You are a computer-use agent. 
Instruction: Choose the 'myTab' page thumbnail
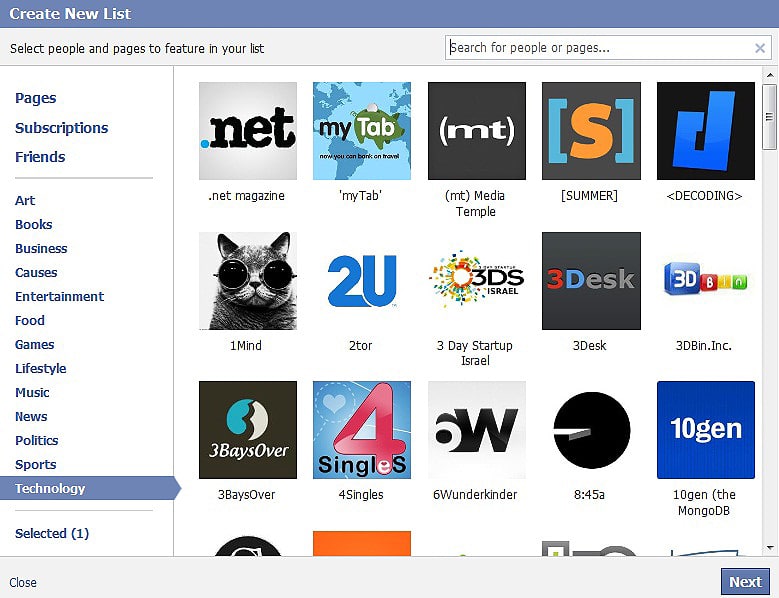point(362,131)
